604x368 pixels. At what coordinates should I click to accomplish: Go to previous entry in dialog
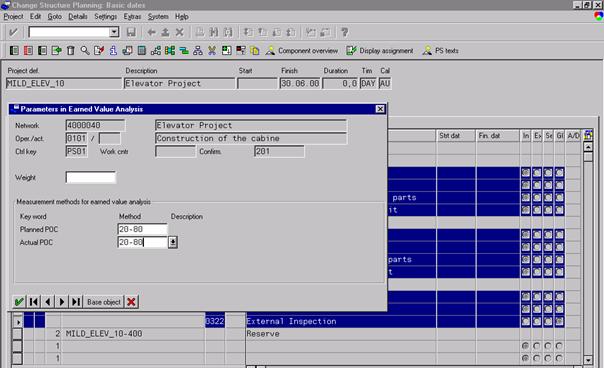(x=48, y=302)
